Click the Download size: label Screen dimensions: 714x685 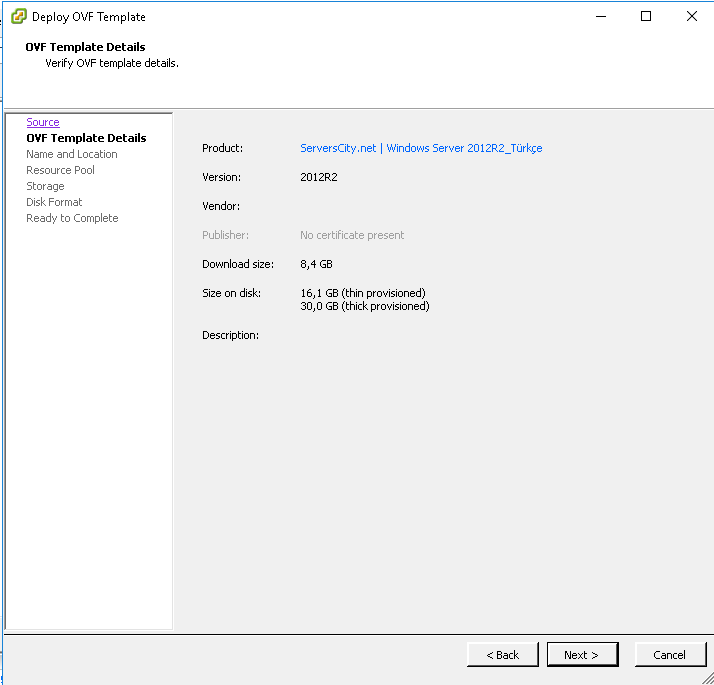pos(238,264)
